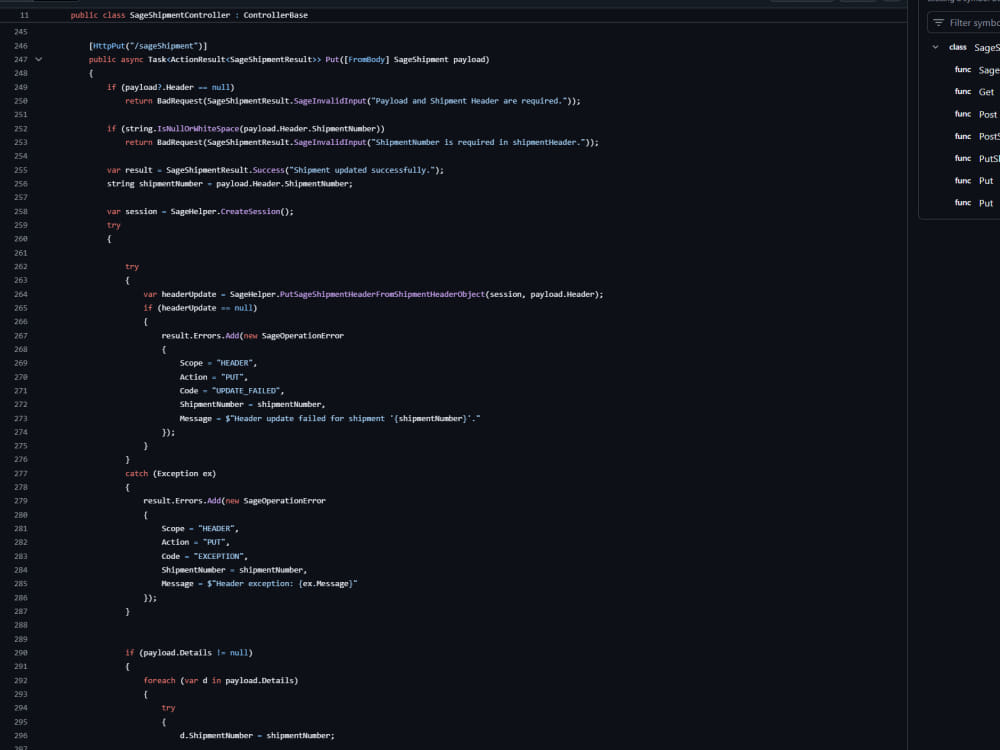1000x750 pixels.
Task: Click the Success method on line 255
Action: (x=268, y=170)
